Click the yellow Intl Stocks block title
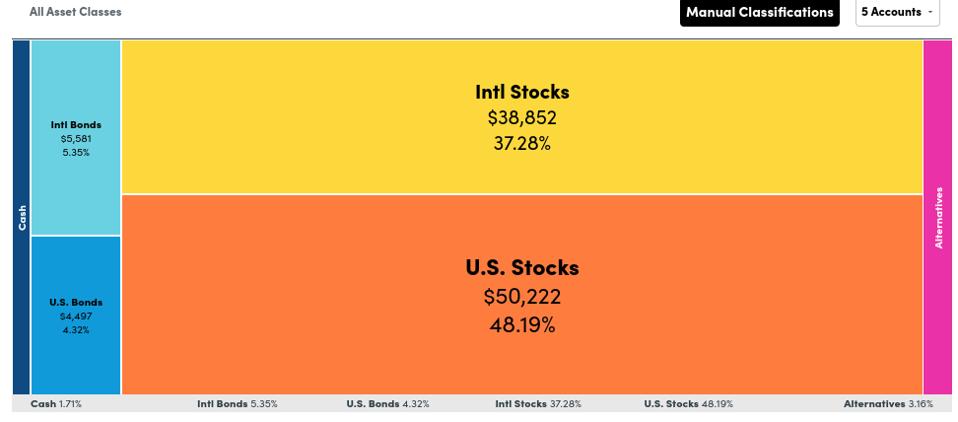The width and height of the screenshot is (958, 422). click(522, 92)
